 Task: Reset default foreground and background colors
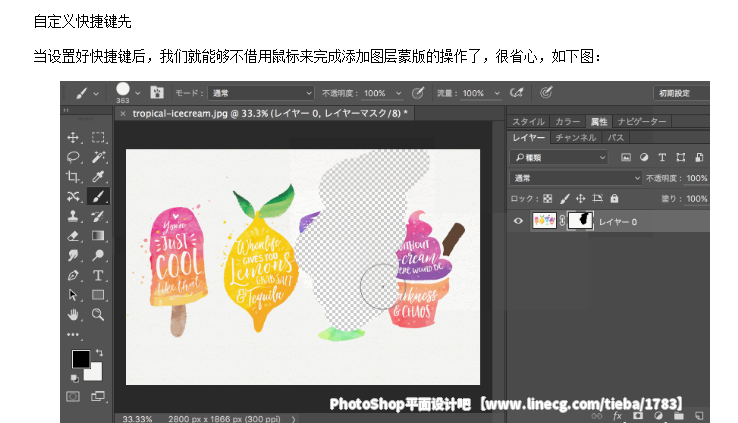[x=74, y=378]
